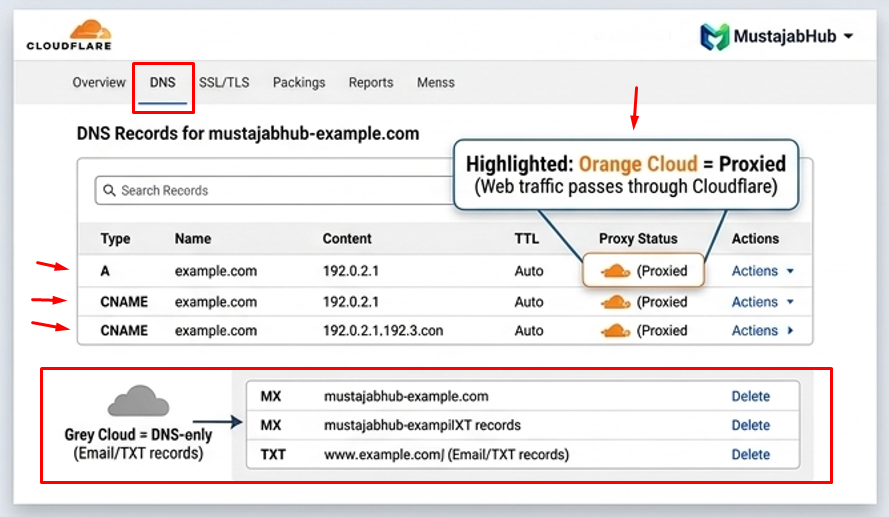Click the Content column header

tap(347, 239)
